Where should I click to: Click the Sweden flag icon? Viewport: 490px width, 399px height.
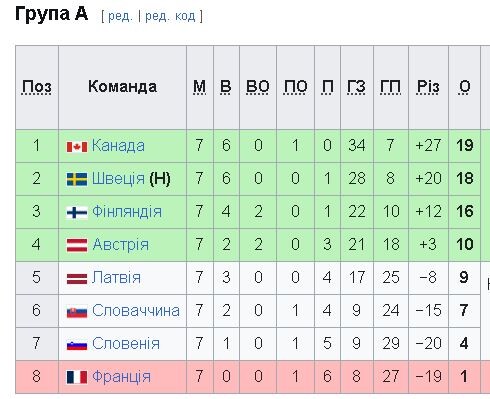77,179
